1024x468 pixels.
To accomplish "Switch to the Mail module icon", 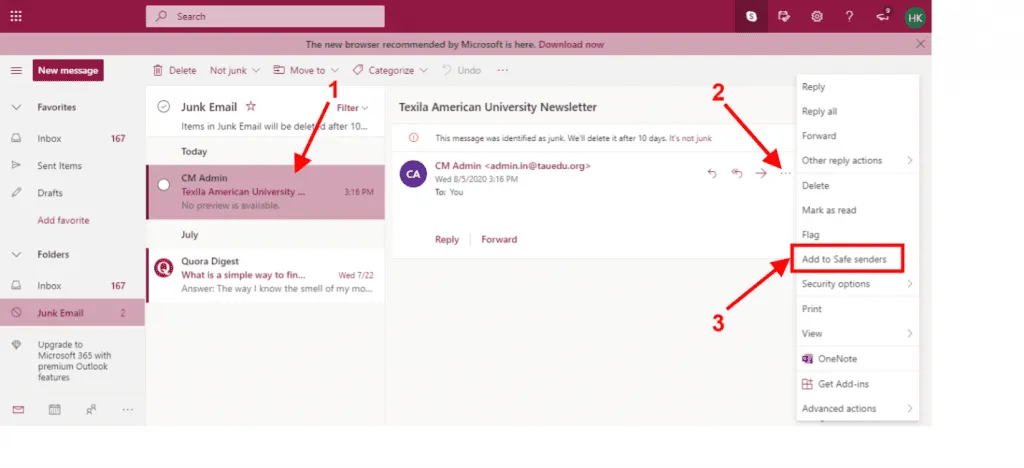I will point(18,409).
